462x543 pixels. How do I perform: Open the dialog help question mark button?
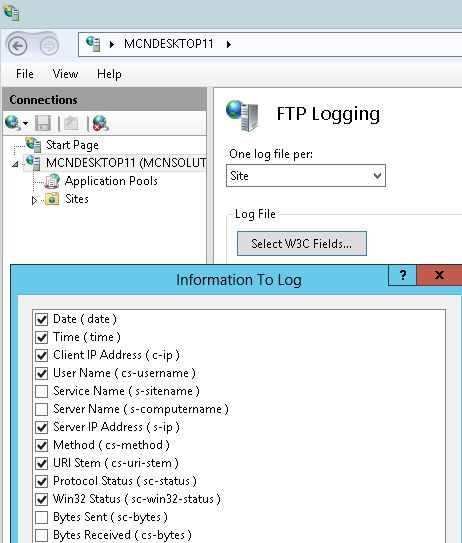point(402,275)
